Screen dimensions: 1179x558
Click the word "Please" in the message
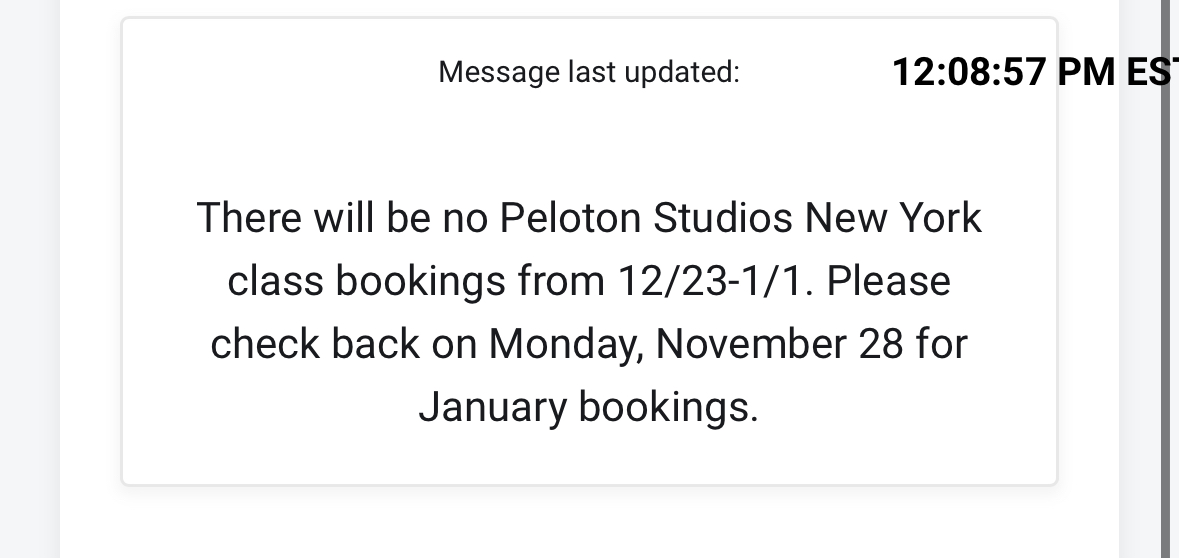(888, 281)
